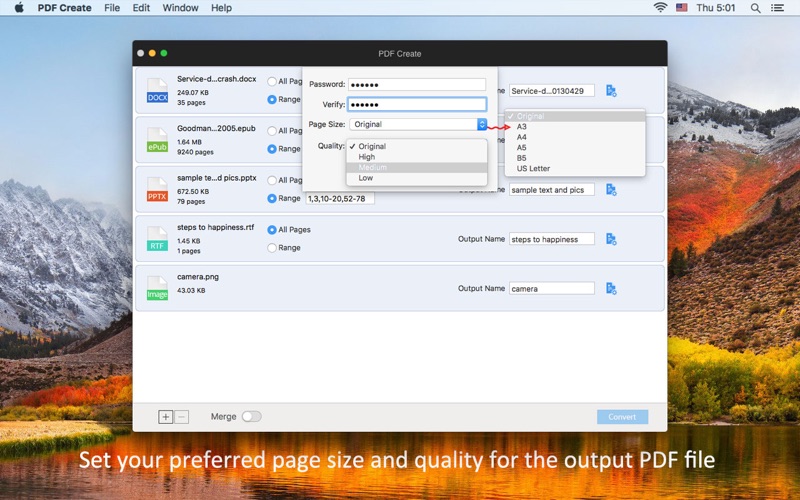Screen dimensions: 800x500
Task: Edit output name camera
Action: [x=552, y=289]
